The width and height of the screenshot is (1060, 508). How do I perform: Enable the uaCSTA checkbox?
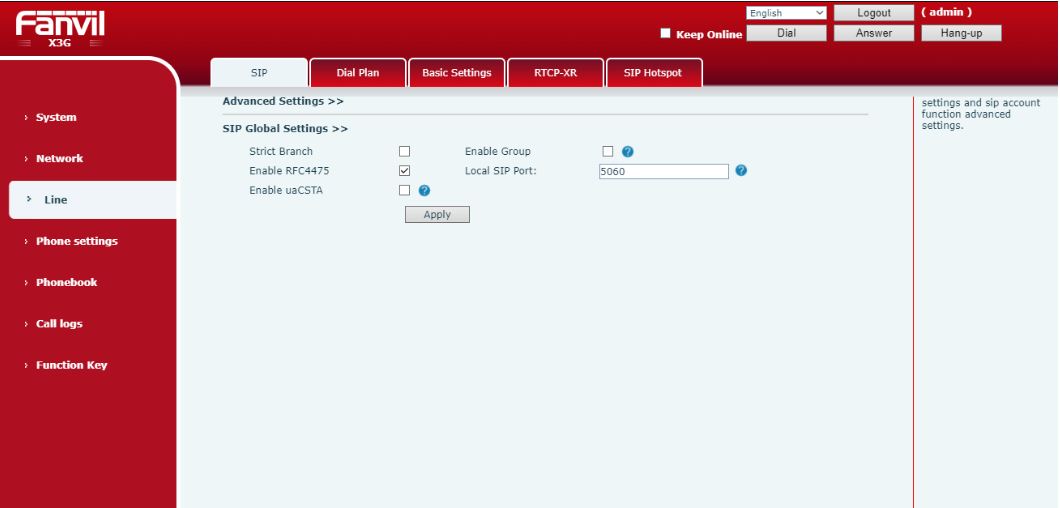click(405, 190)
